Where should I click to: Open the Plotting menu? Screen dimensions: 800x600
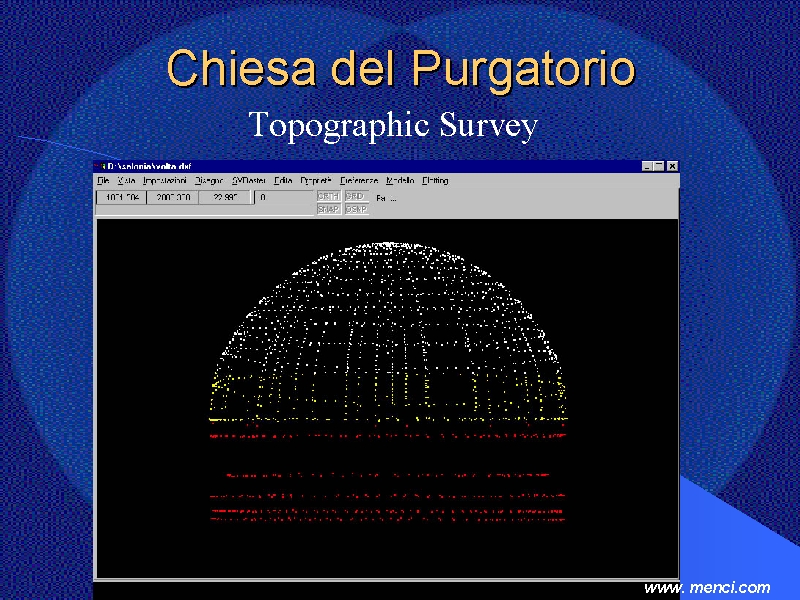point(435,181)
